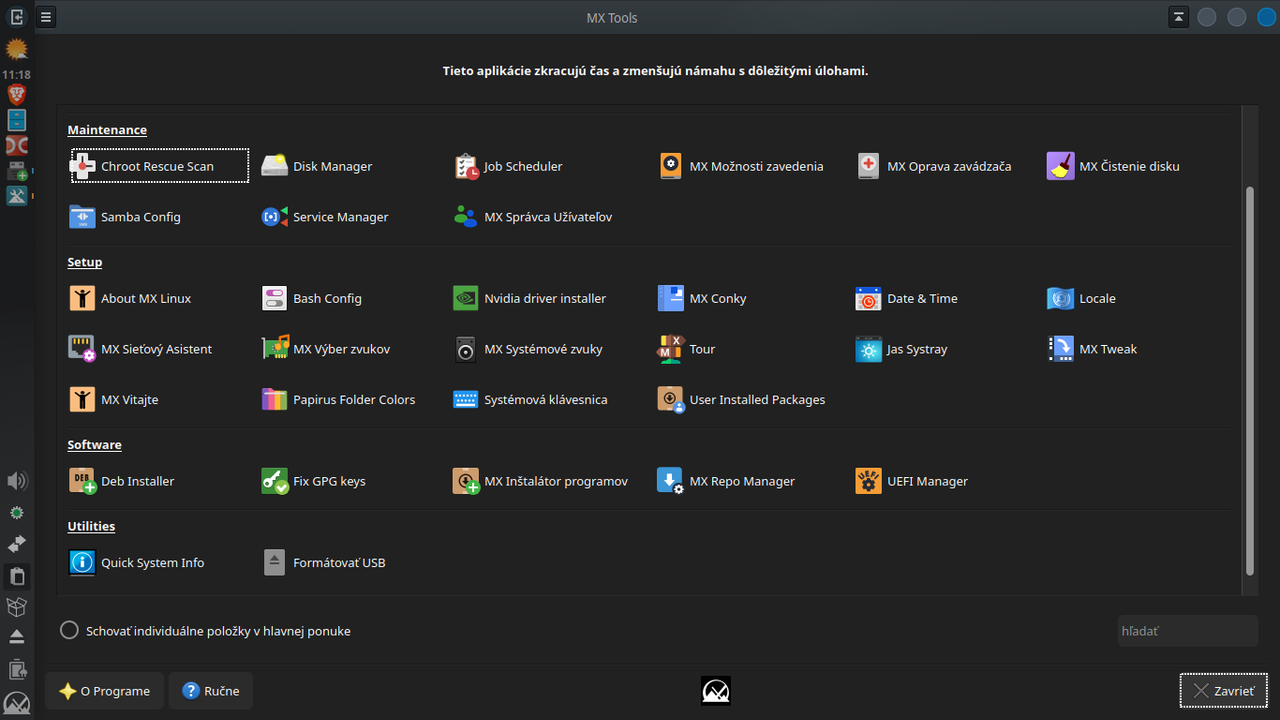The image size is (1280, 720).
Task: Open MX Conky
Action: tap(702, 298)
